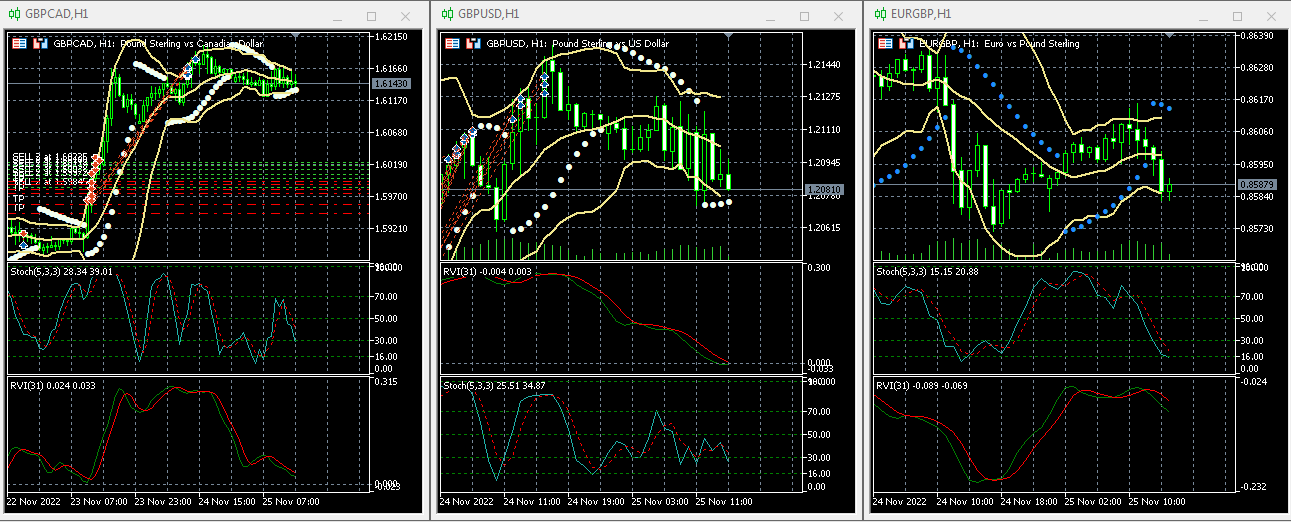Open one-click trading panel on GBPUSD chart
Screen dimensions: 1291x523
click(453, 44)
